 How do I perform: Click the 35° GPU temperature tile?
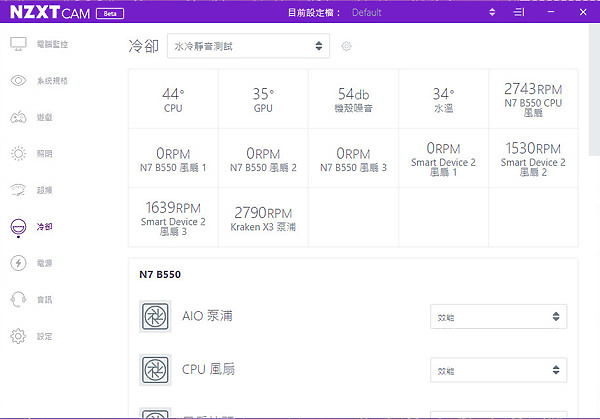263,99
